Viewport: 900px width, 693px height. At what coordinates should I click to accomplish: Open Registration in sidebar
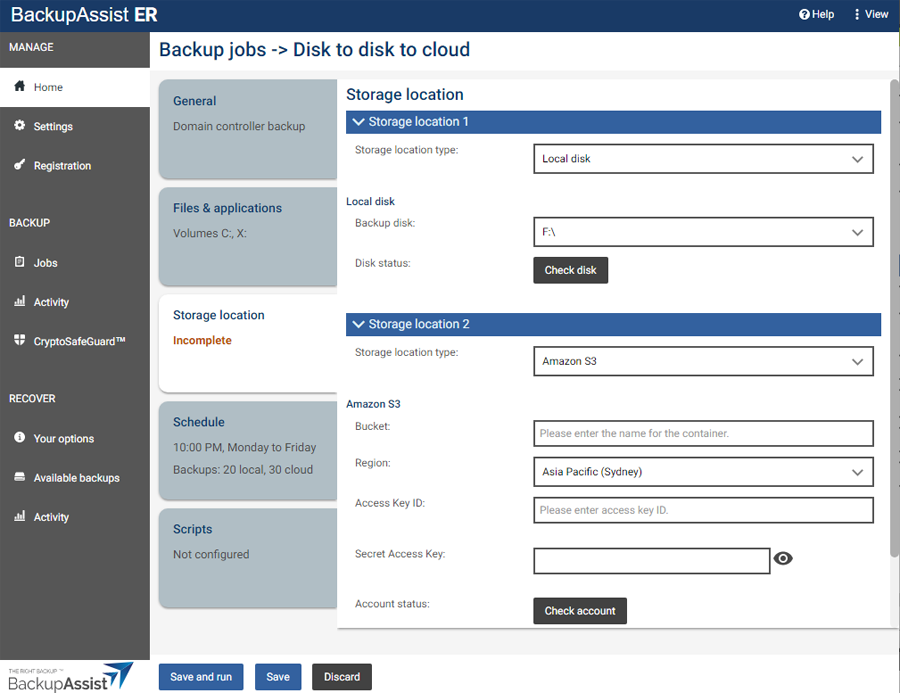pos(75,166)
